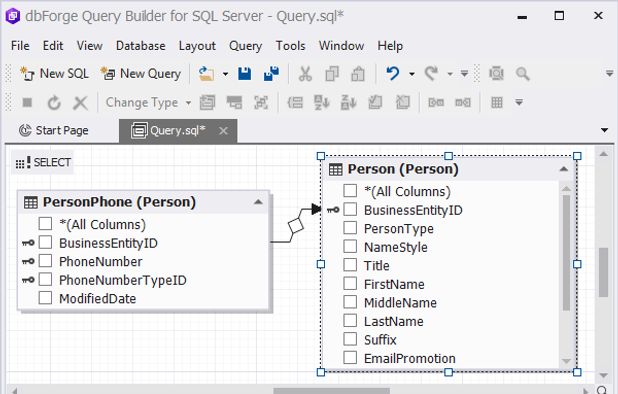Open the Window menu
This screenshot has height=394, width=618.
tap(341, 46)
